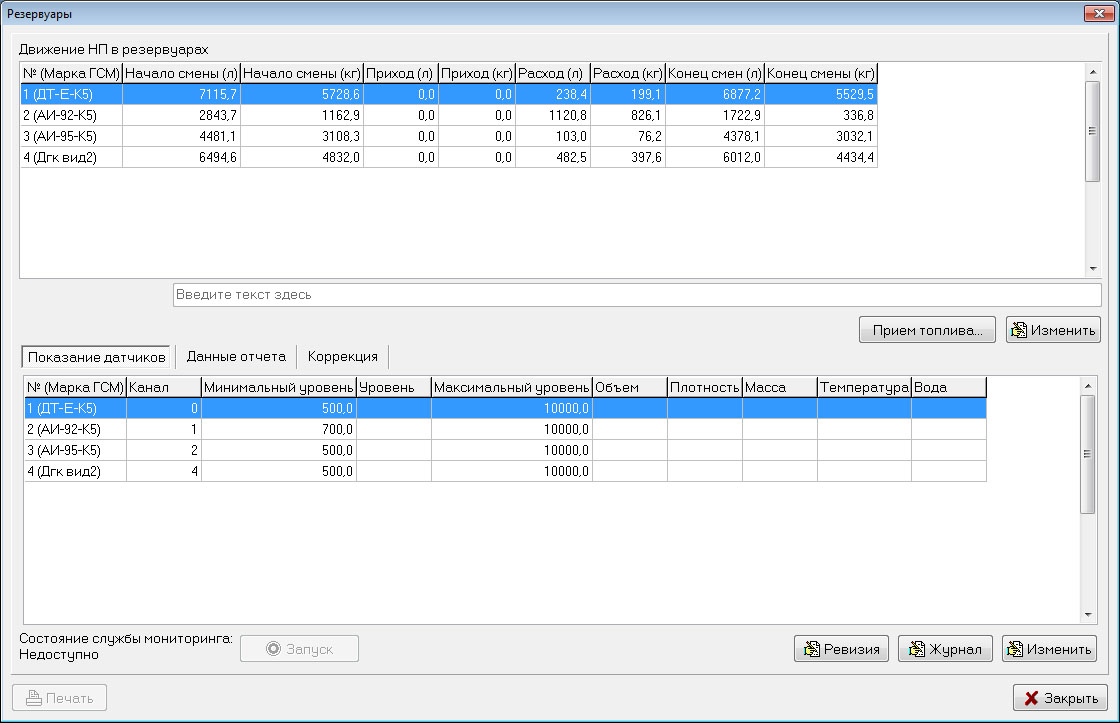The width and height of the screenshot is (1120, 723).
Task: Select row 1 (ДТ-Е-К5) in the sensors table
Action: (x=505, y=408)
